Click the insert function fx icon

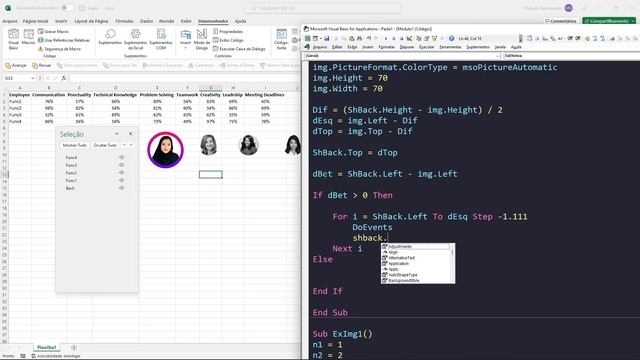(64, 78)
